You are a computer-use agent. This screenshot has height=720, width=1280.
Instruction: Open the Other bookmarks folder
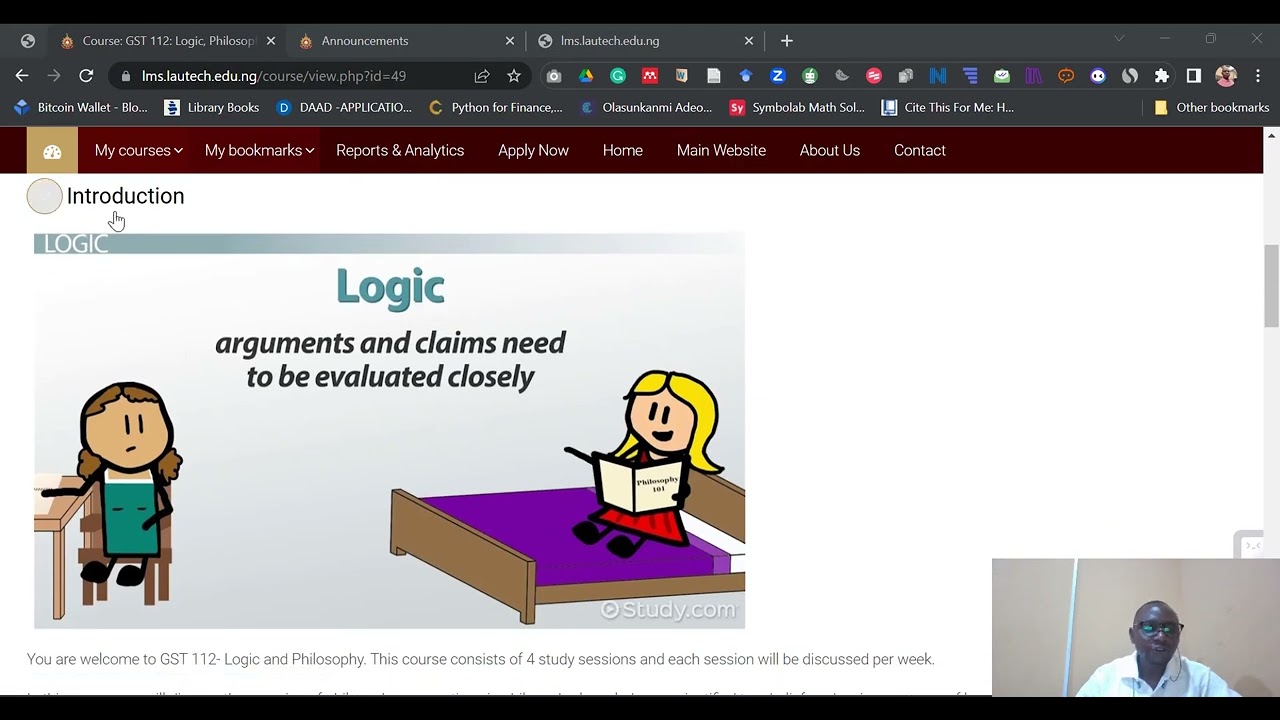(1211, 108)
